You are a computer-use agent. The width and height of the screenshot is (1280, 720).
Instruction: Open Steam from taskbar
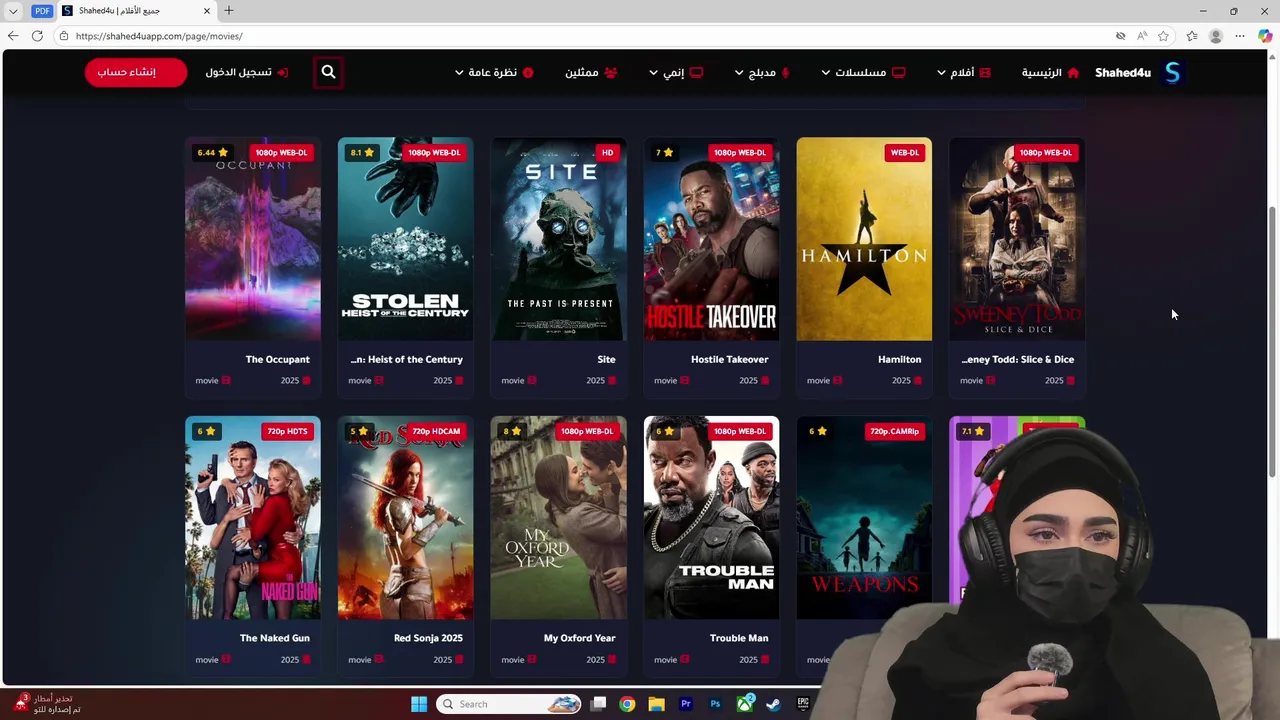point(774,704)
